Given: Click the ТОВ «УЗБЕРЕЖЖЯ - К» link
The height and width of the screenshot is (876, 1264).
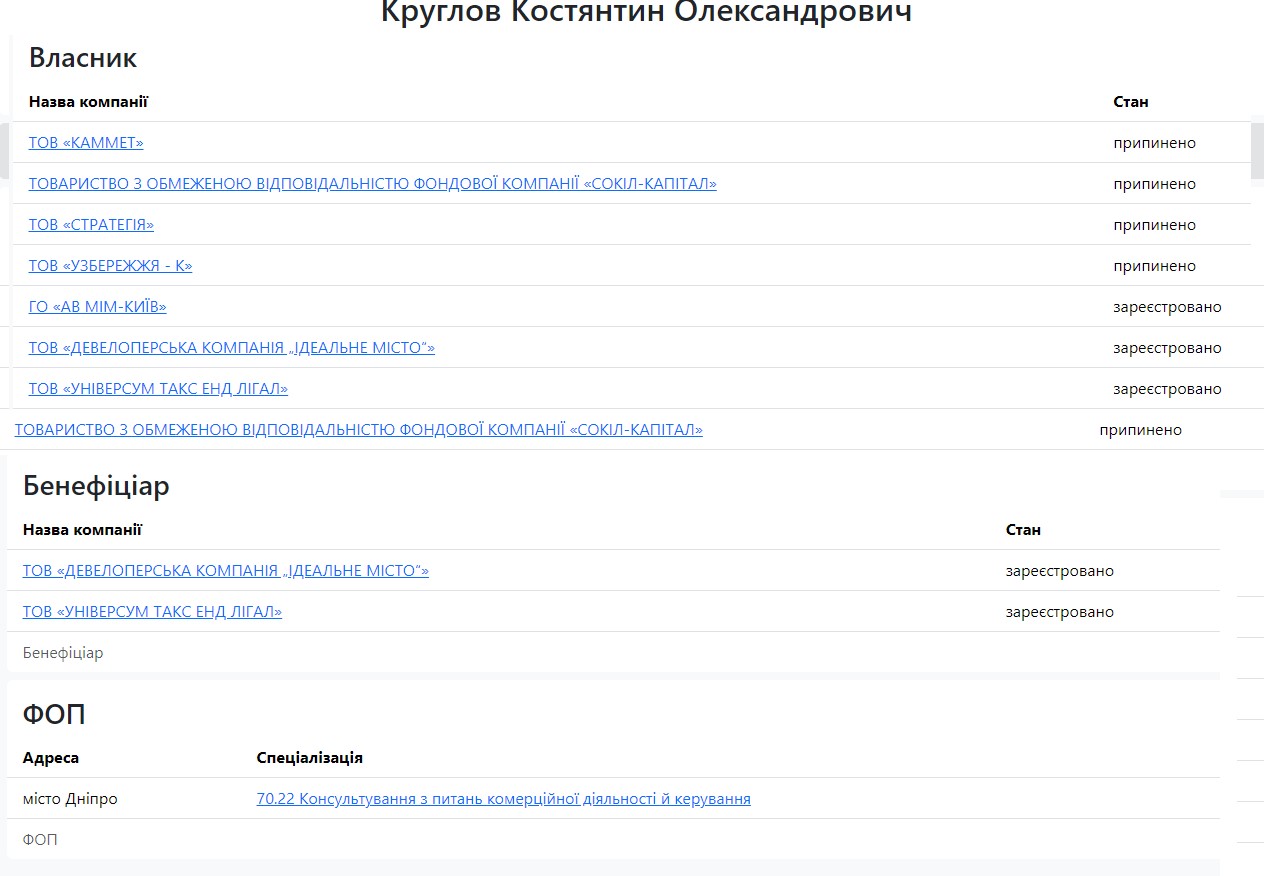Looking at the screenshot, I should click(x=110, y=266).
